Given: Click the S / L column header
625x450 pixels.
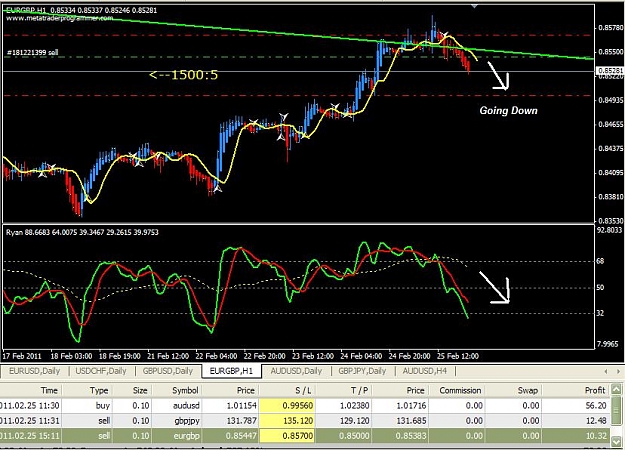Looking at the screenshot, I should pos(287,390).
